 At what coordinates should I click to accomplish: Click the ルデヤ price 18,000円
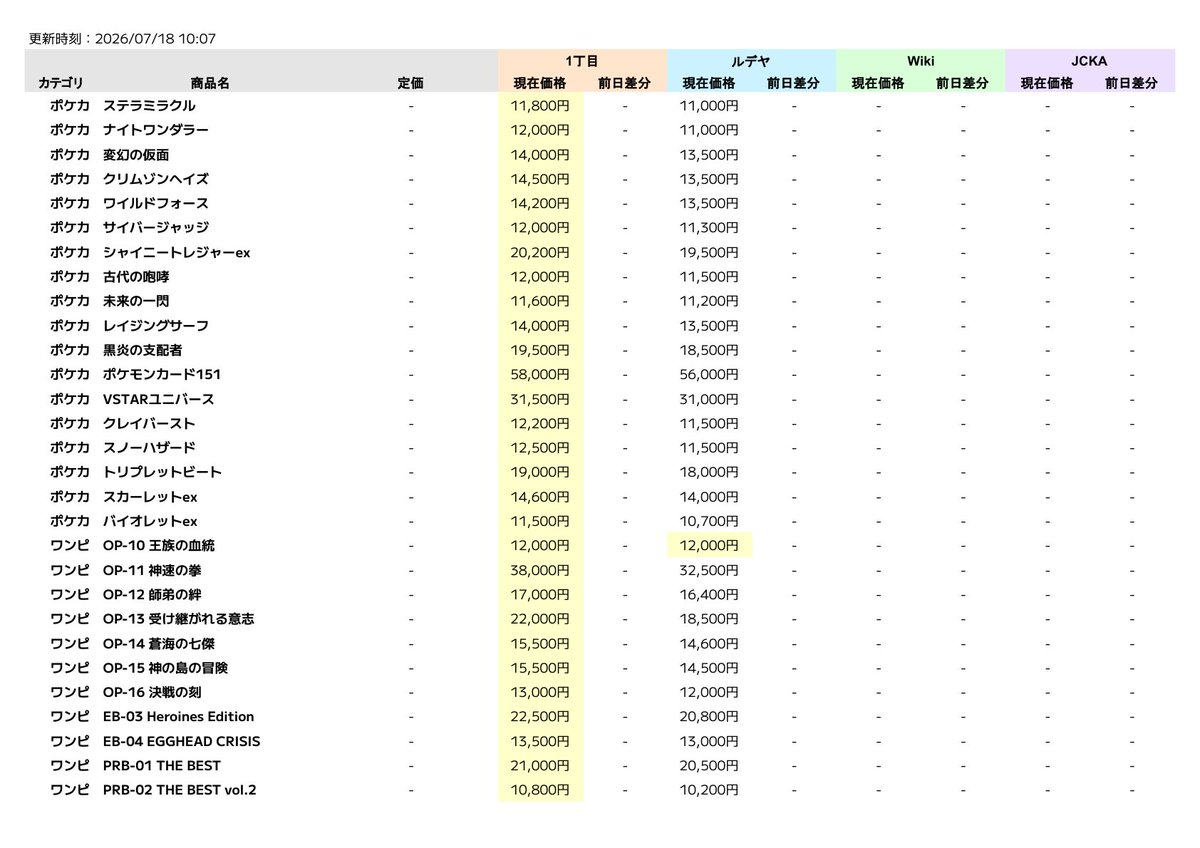point(710,472)
